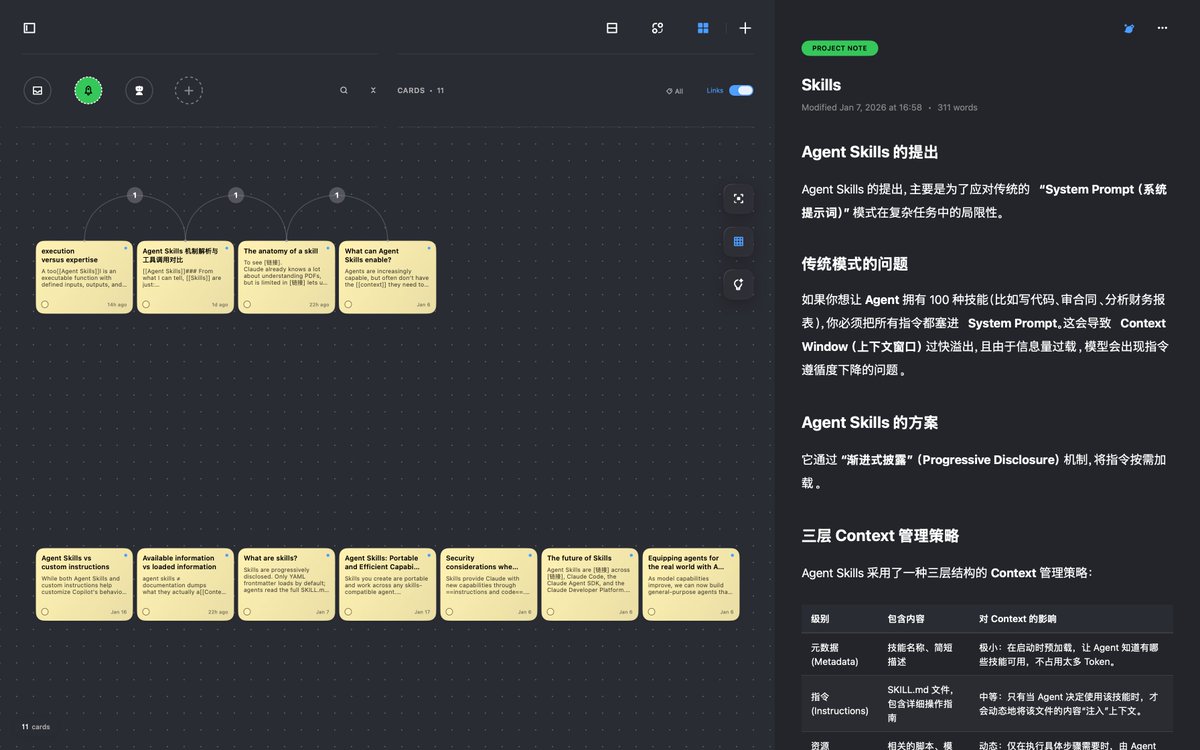Viewport: 1200px width, 750px height.
Task: Check the circle on 'Security considerations' card
Action: click(449, 611)
